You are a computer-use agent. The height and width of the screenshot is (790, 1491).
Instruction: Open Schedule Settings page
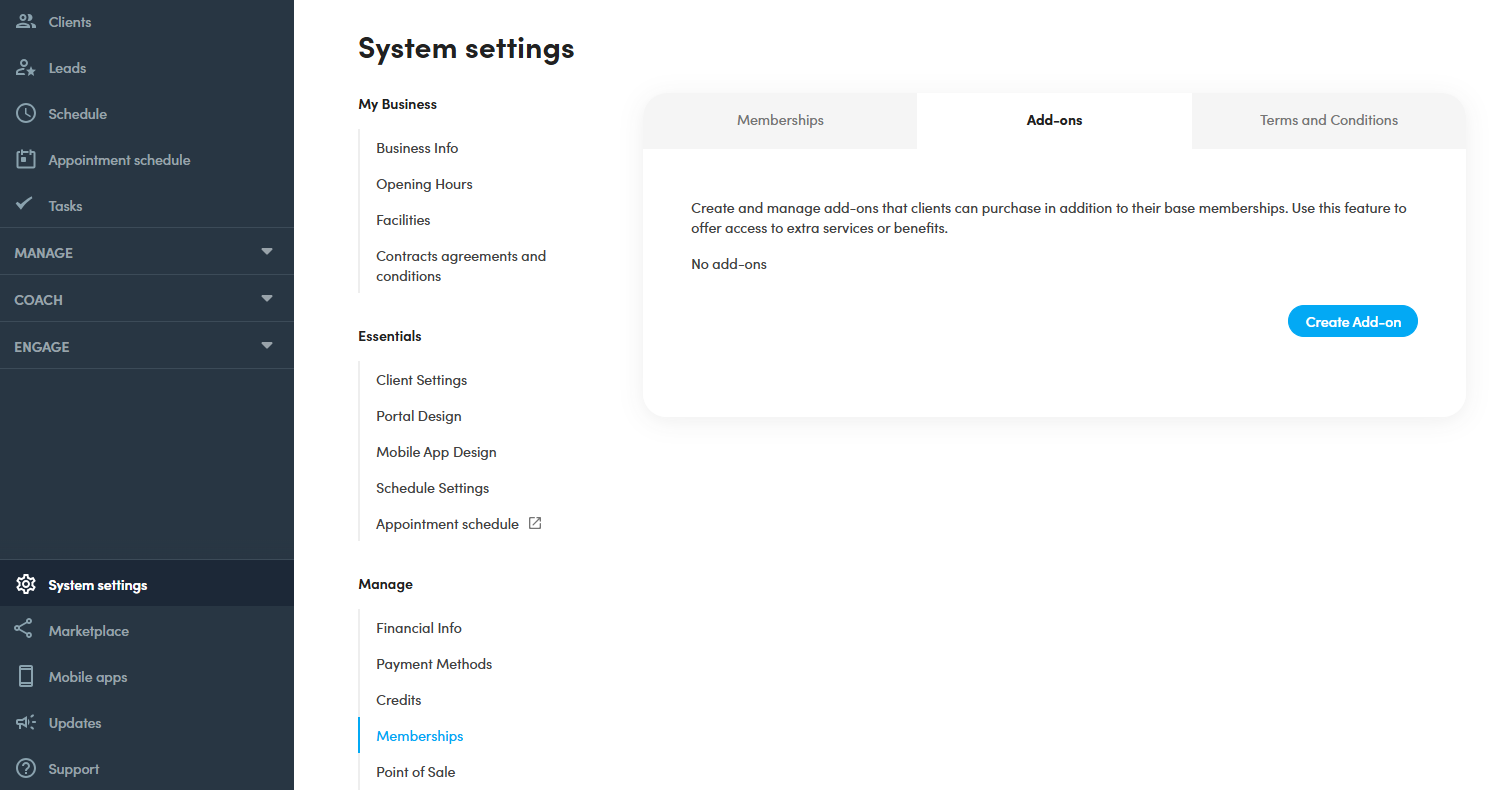pyautogui.click(x=432, y=488)
